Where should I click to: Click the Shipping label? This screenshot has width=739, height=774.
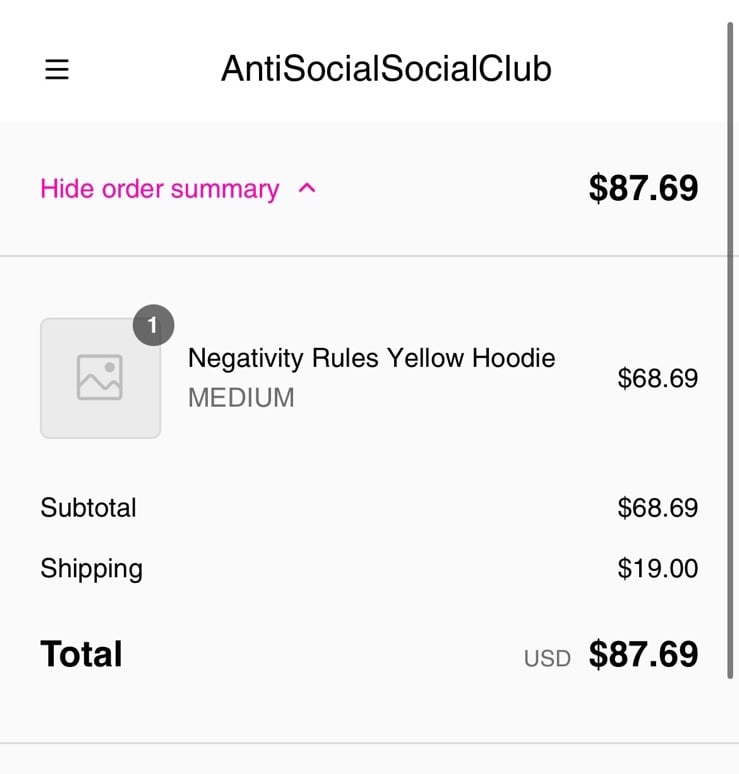92,569
